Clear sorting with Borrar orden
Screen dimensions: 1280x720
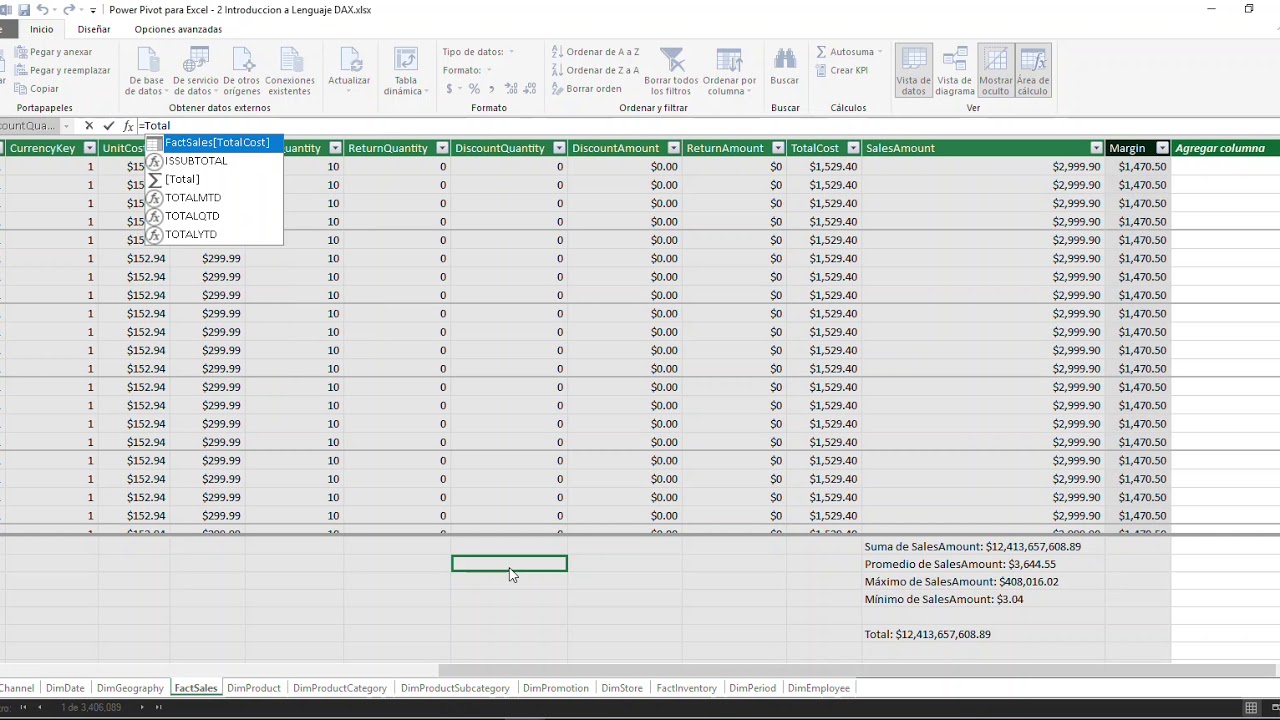586,89
